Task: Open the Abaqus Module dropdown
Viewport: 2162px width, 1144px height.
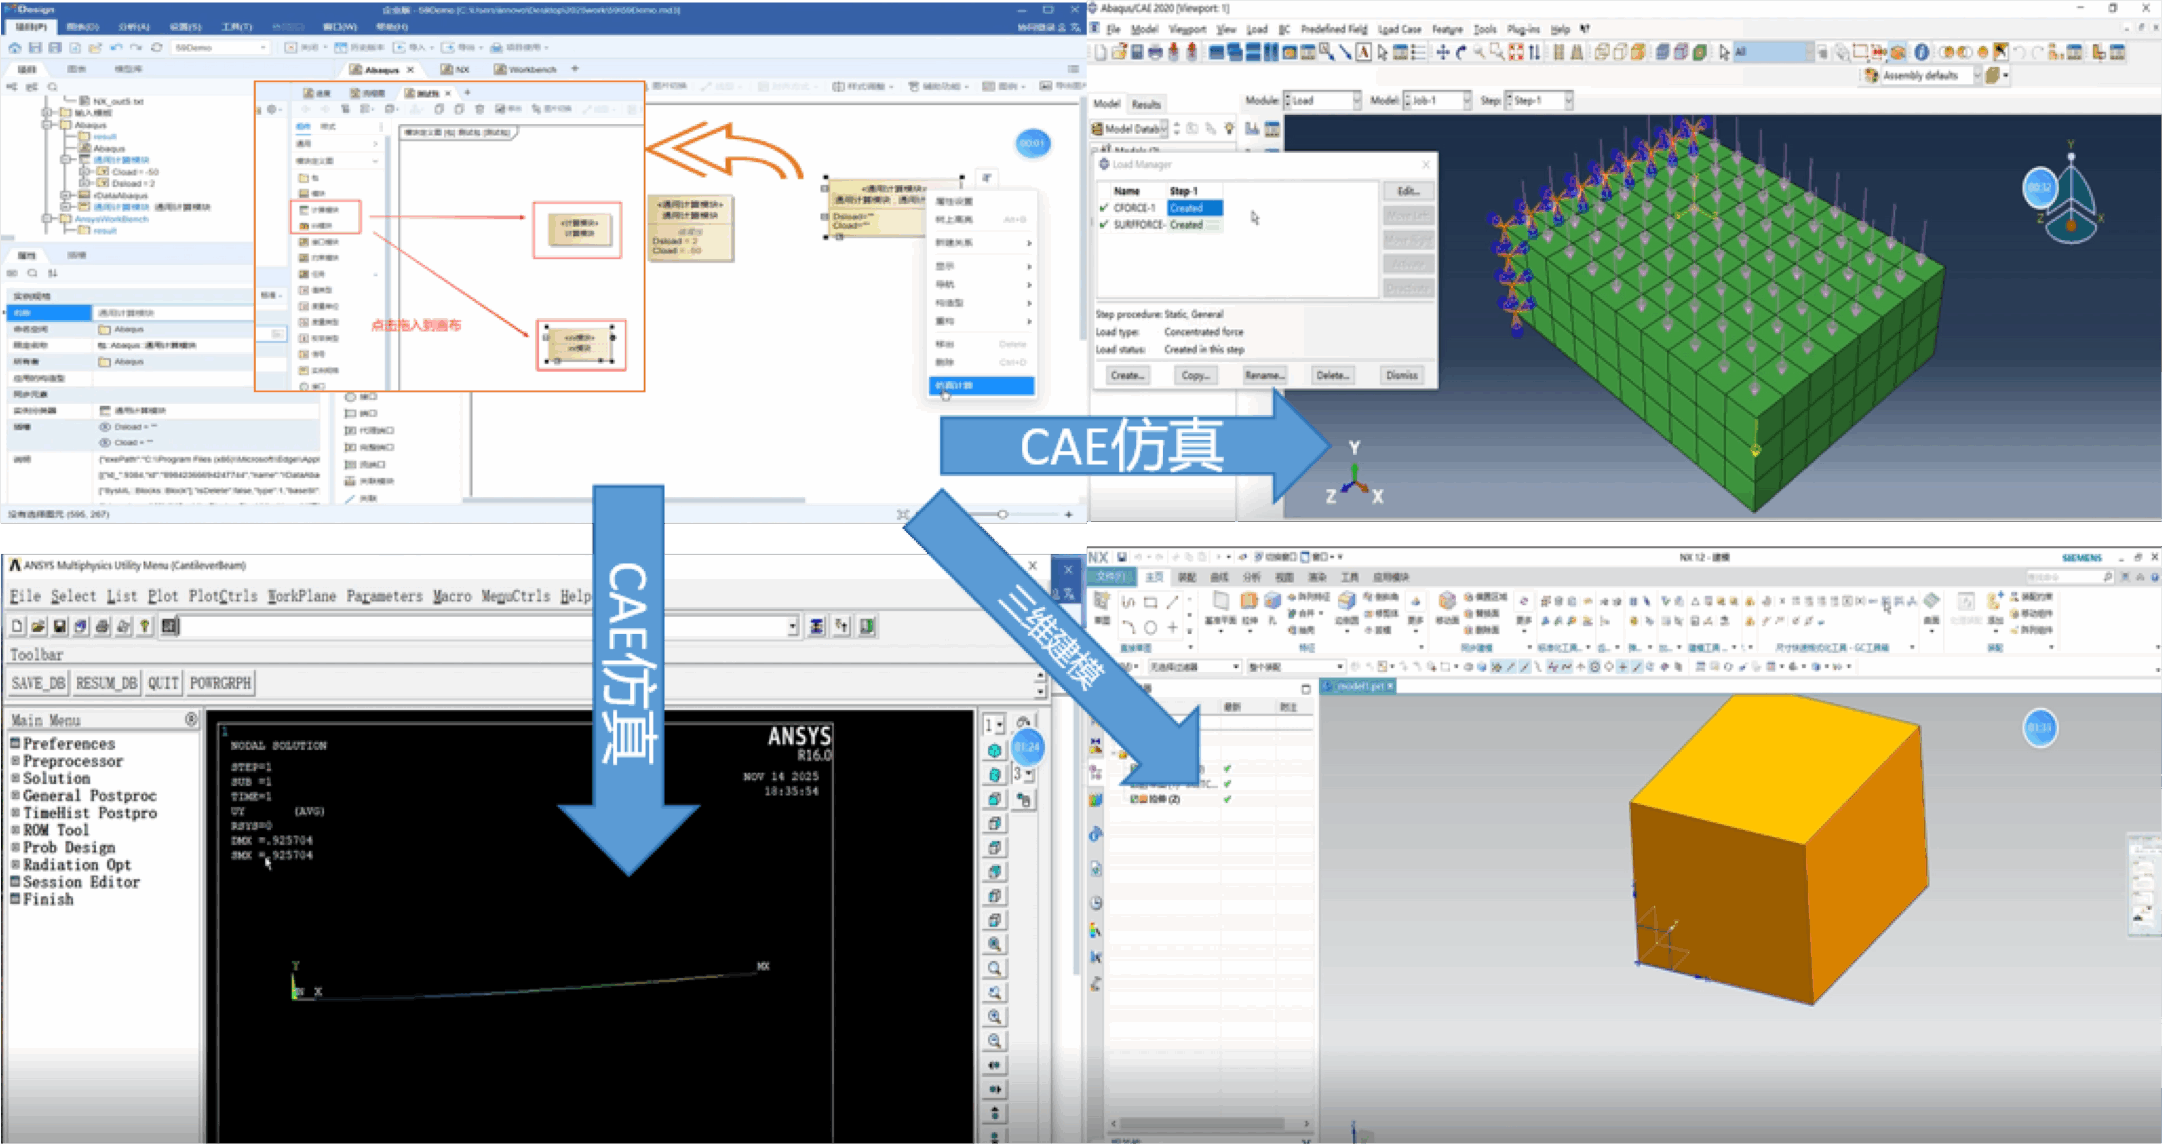Action: [1322, 101]
